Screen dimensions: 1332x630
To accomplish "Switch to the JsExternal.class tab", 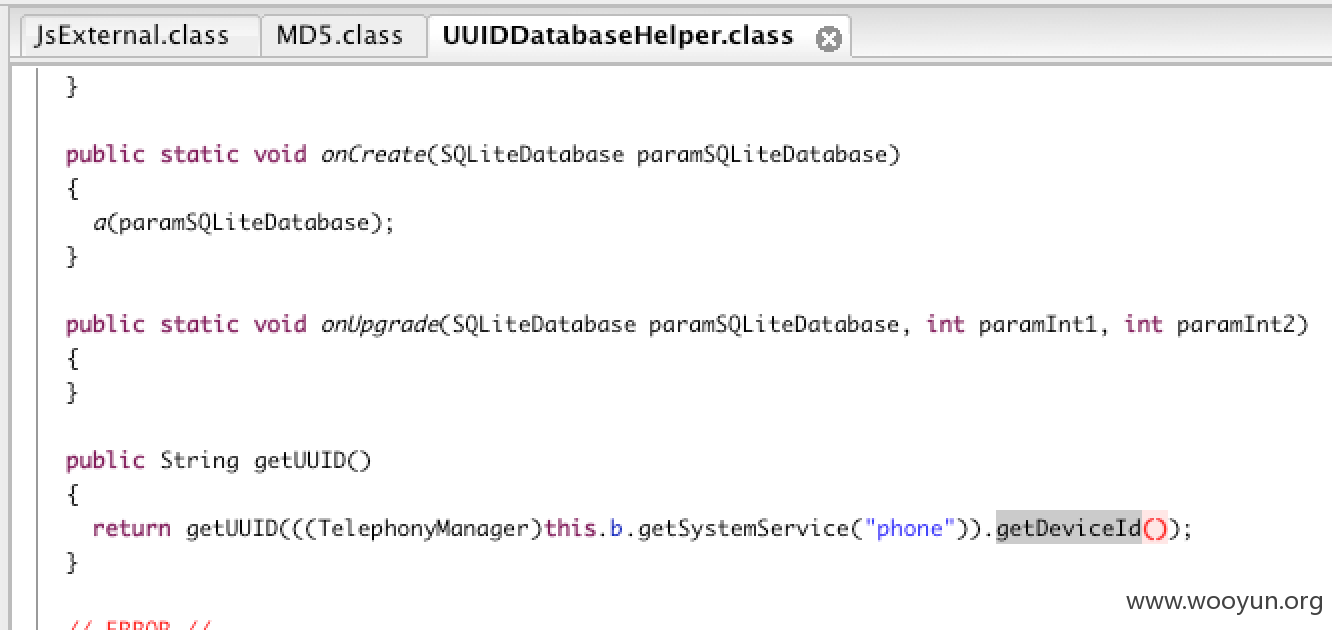I will click(131, 36).
